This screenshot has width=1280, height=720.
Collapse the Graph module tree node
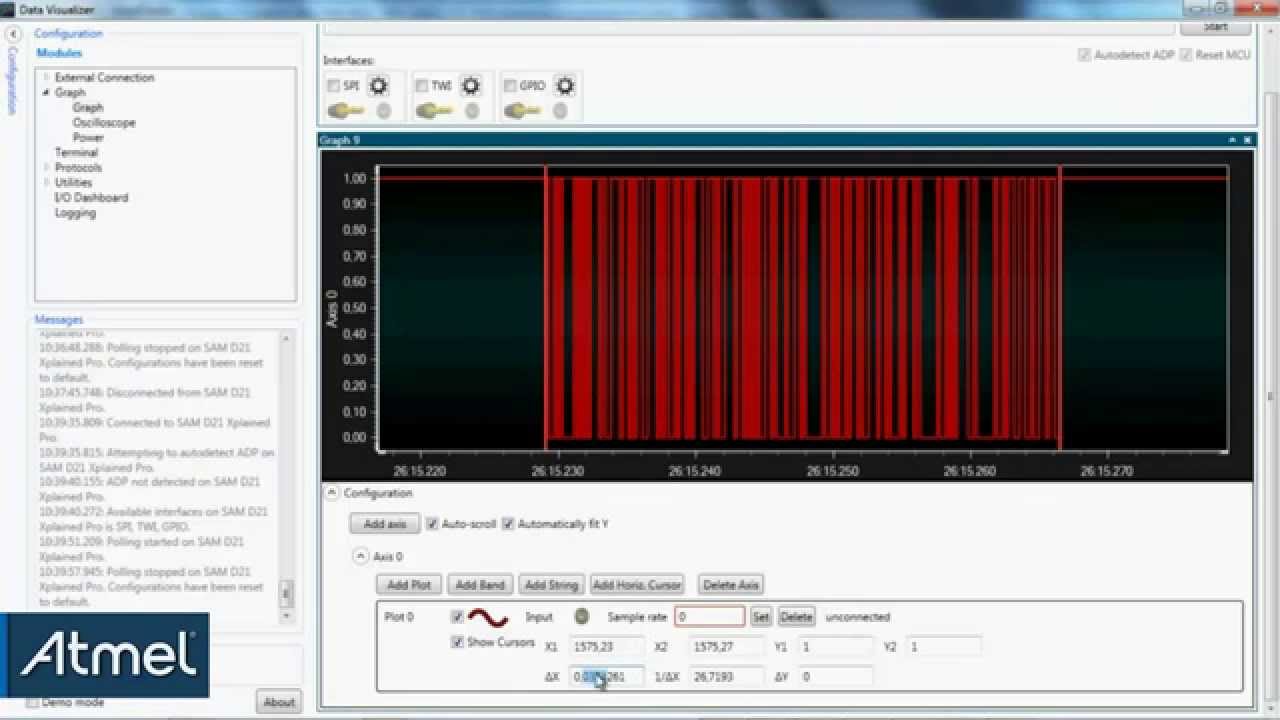46,92
